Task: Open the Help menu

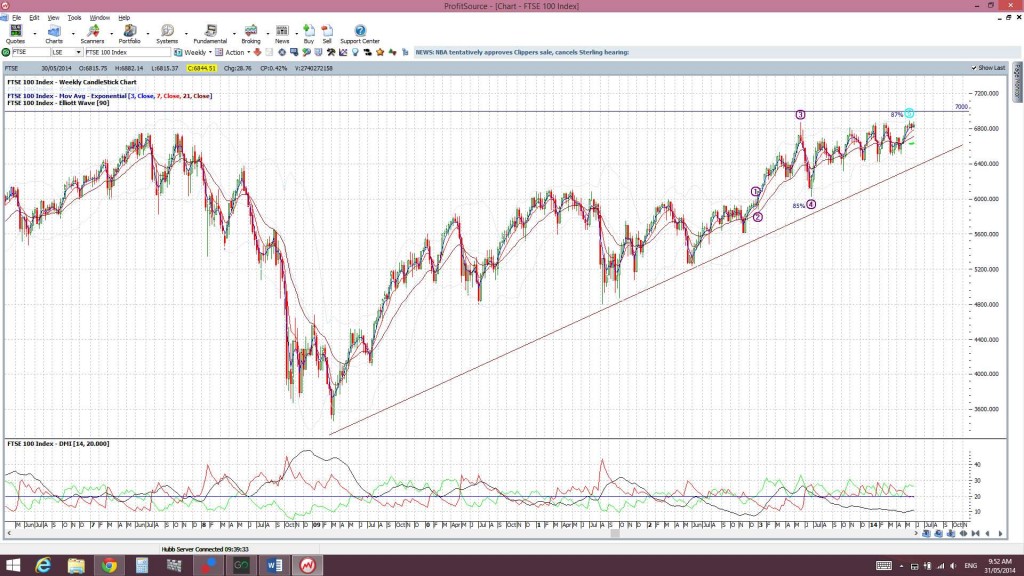Action: pyautogui.click(x=124, y=18)
